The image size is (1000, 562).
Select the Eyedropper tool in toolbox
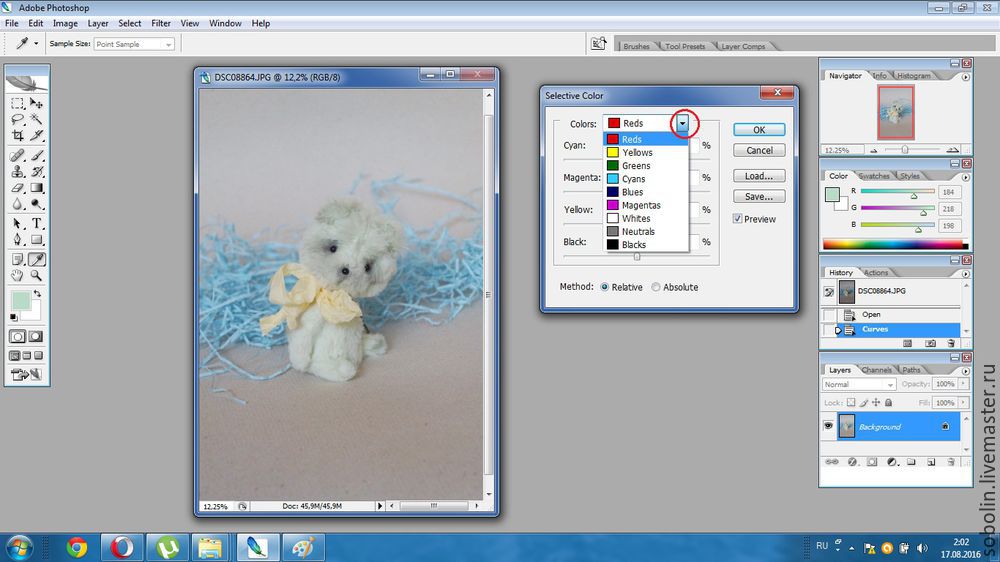(x=36, y=260)
